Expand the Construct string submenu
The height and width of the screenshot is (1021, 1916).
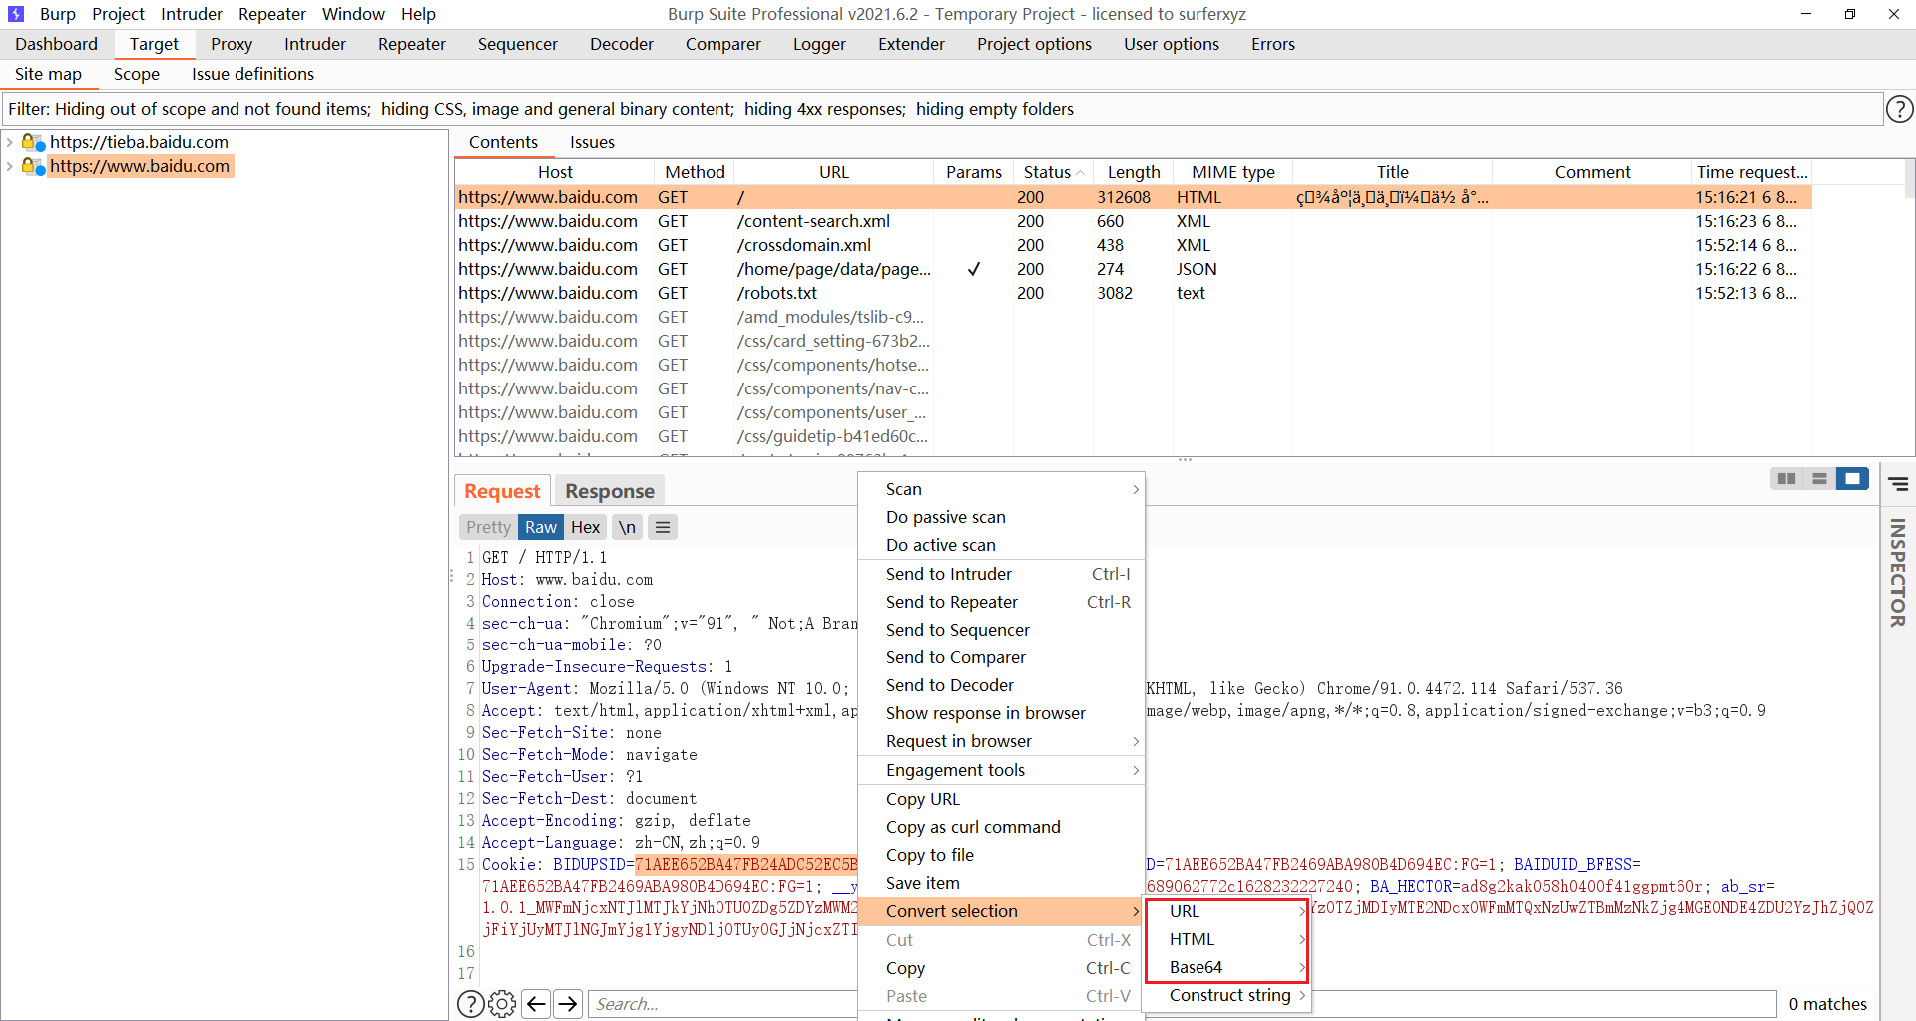point(1227,995)
